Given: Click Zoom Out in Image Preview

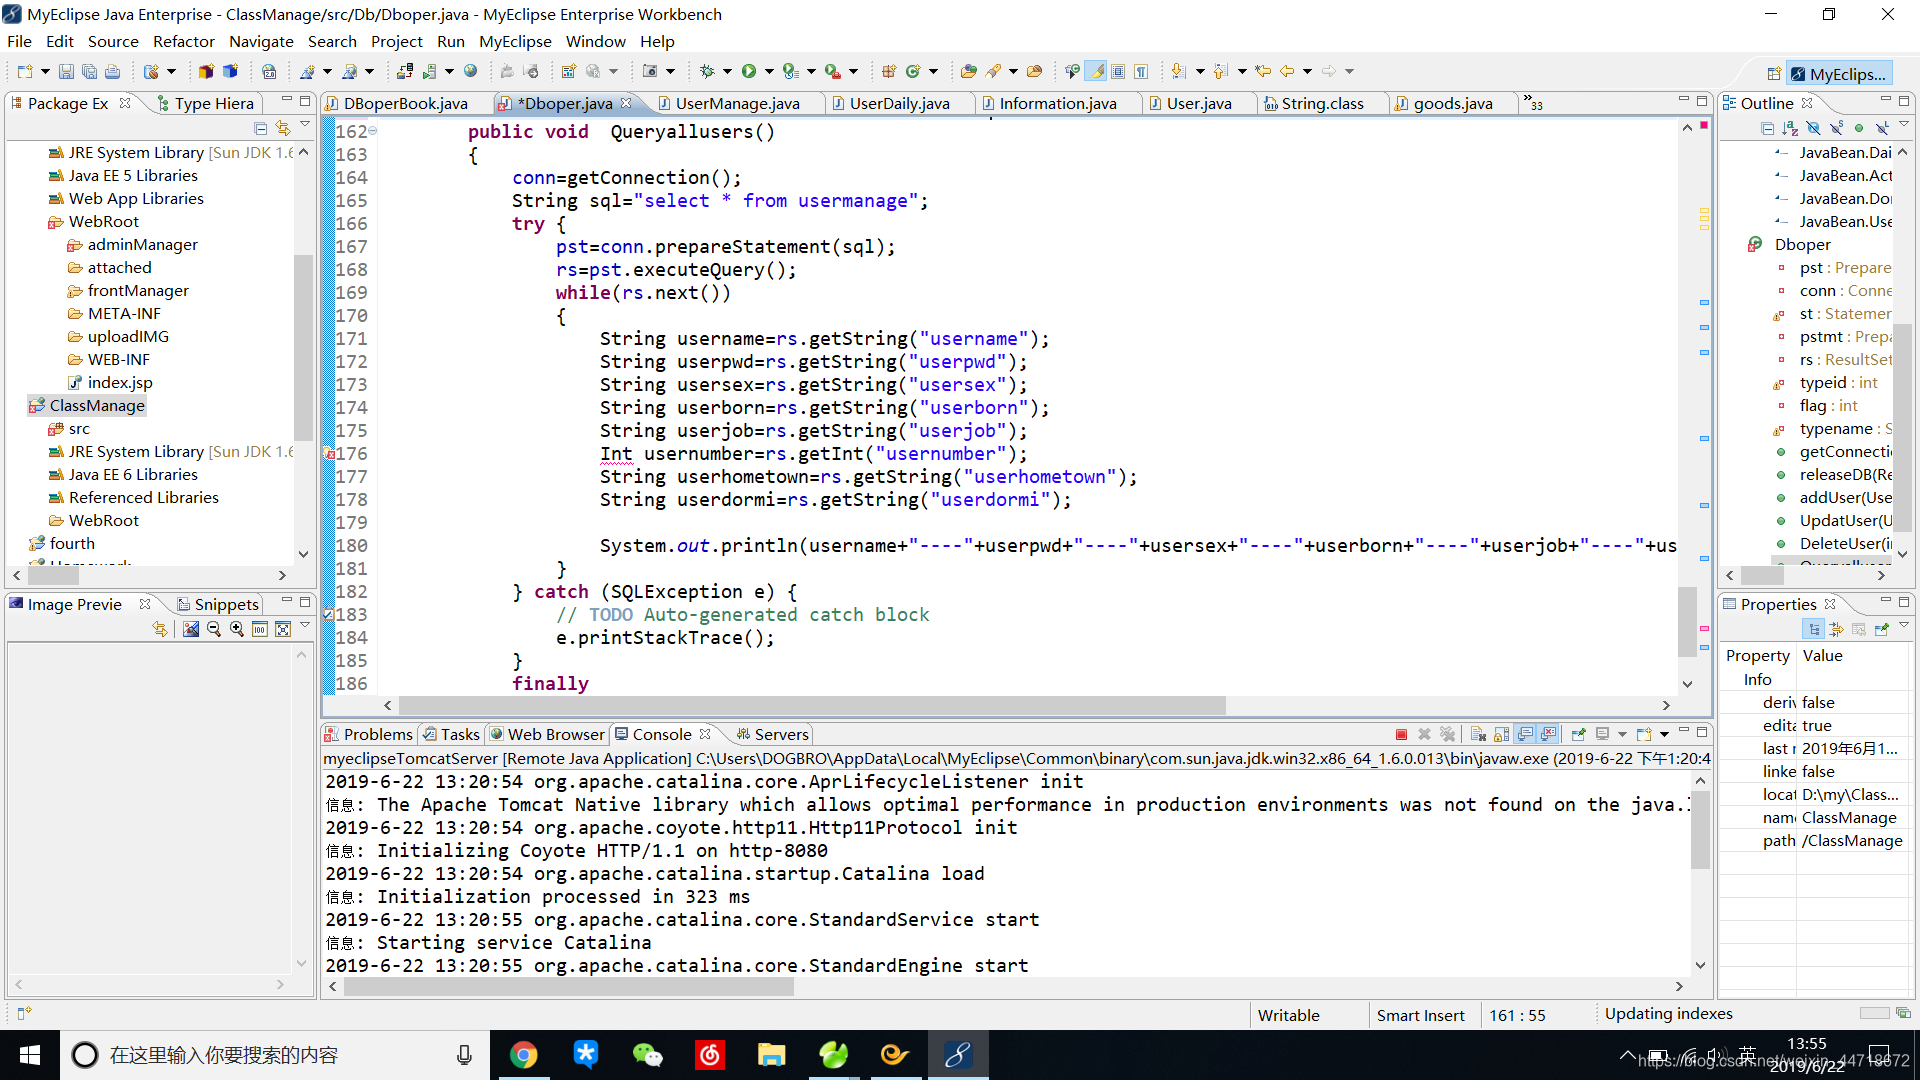Looking at the screenshot, I should pyautogui.click(x=214, y=629).
